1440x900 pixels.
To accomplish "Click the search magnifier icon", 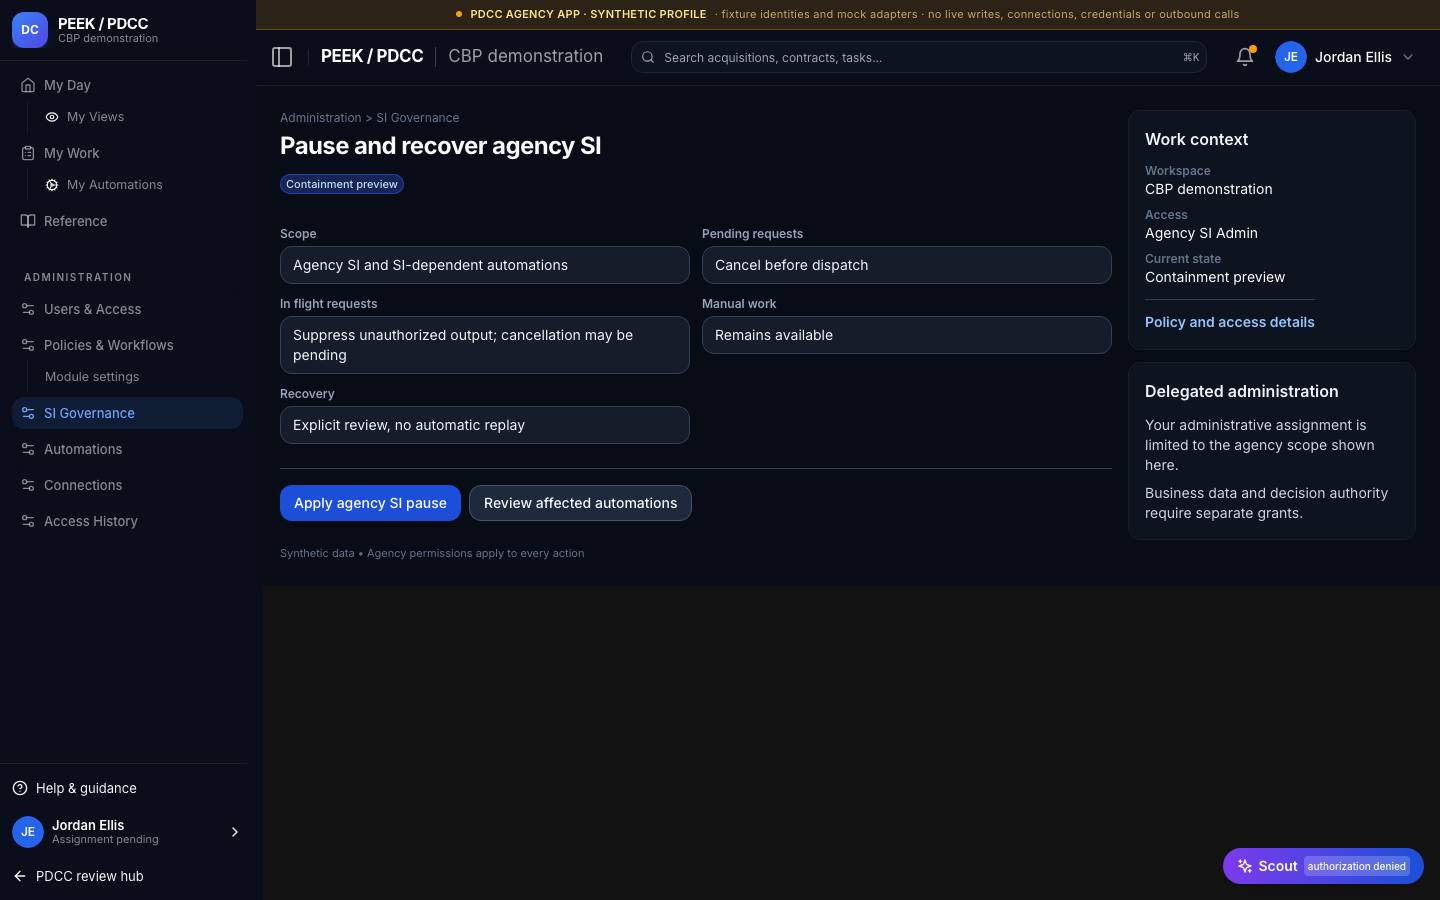I will [x=648, y=57].
